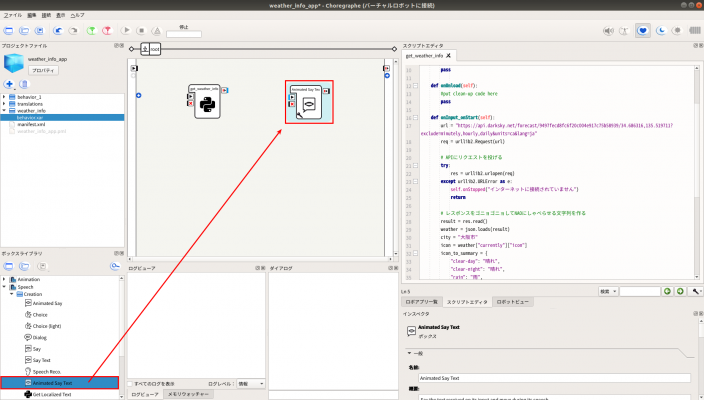Click the green Connect to robot icon
Image resolution: width=704 pixels, height=400 pixels.
(x=92, y=31)
